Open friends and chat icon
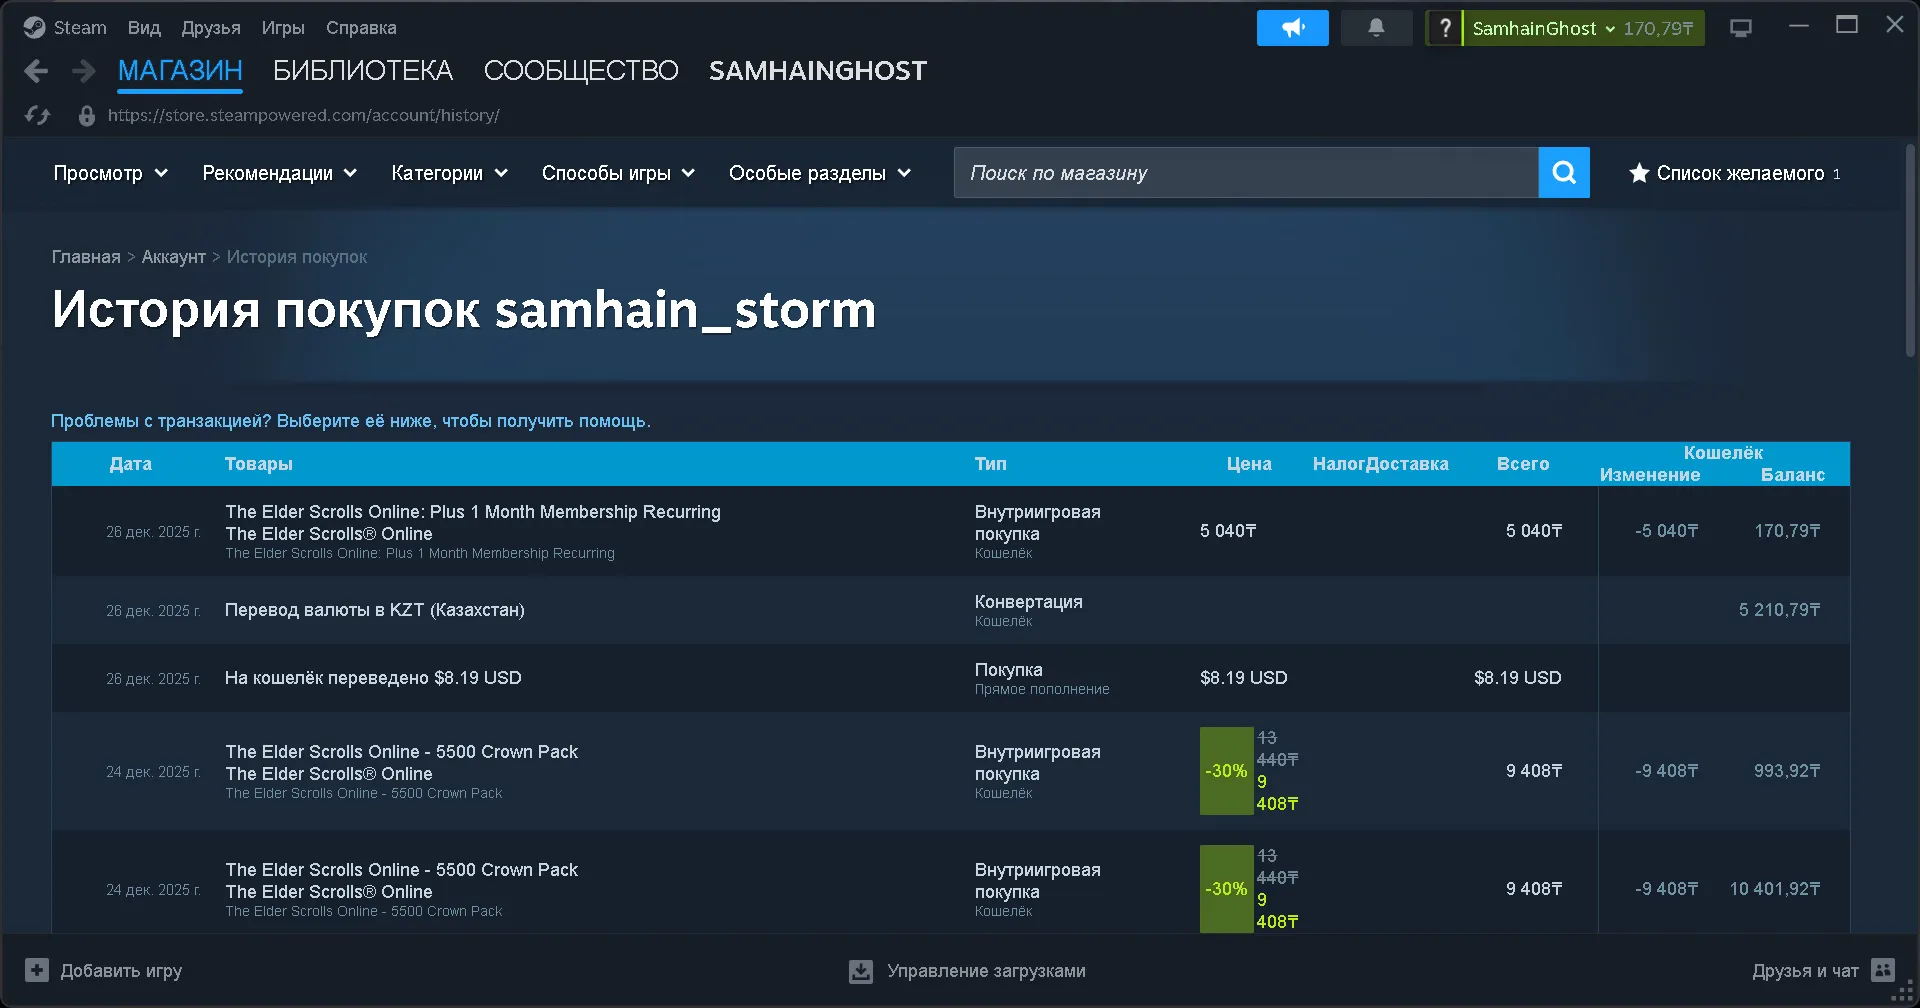Viewport: 1920px width, 1008px height. tap(1883, 970)
